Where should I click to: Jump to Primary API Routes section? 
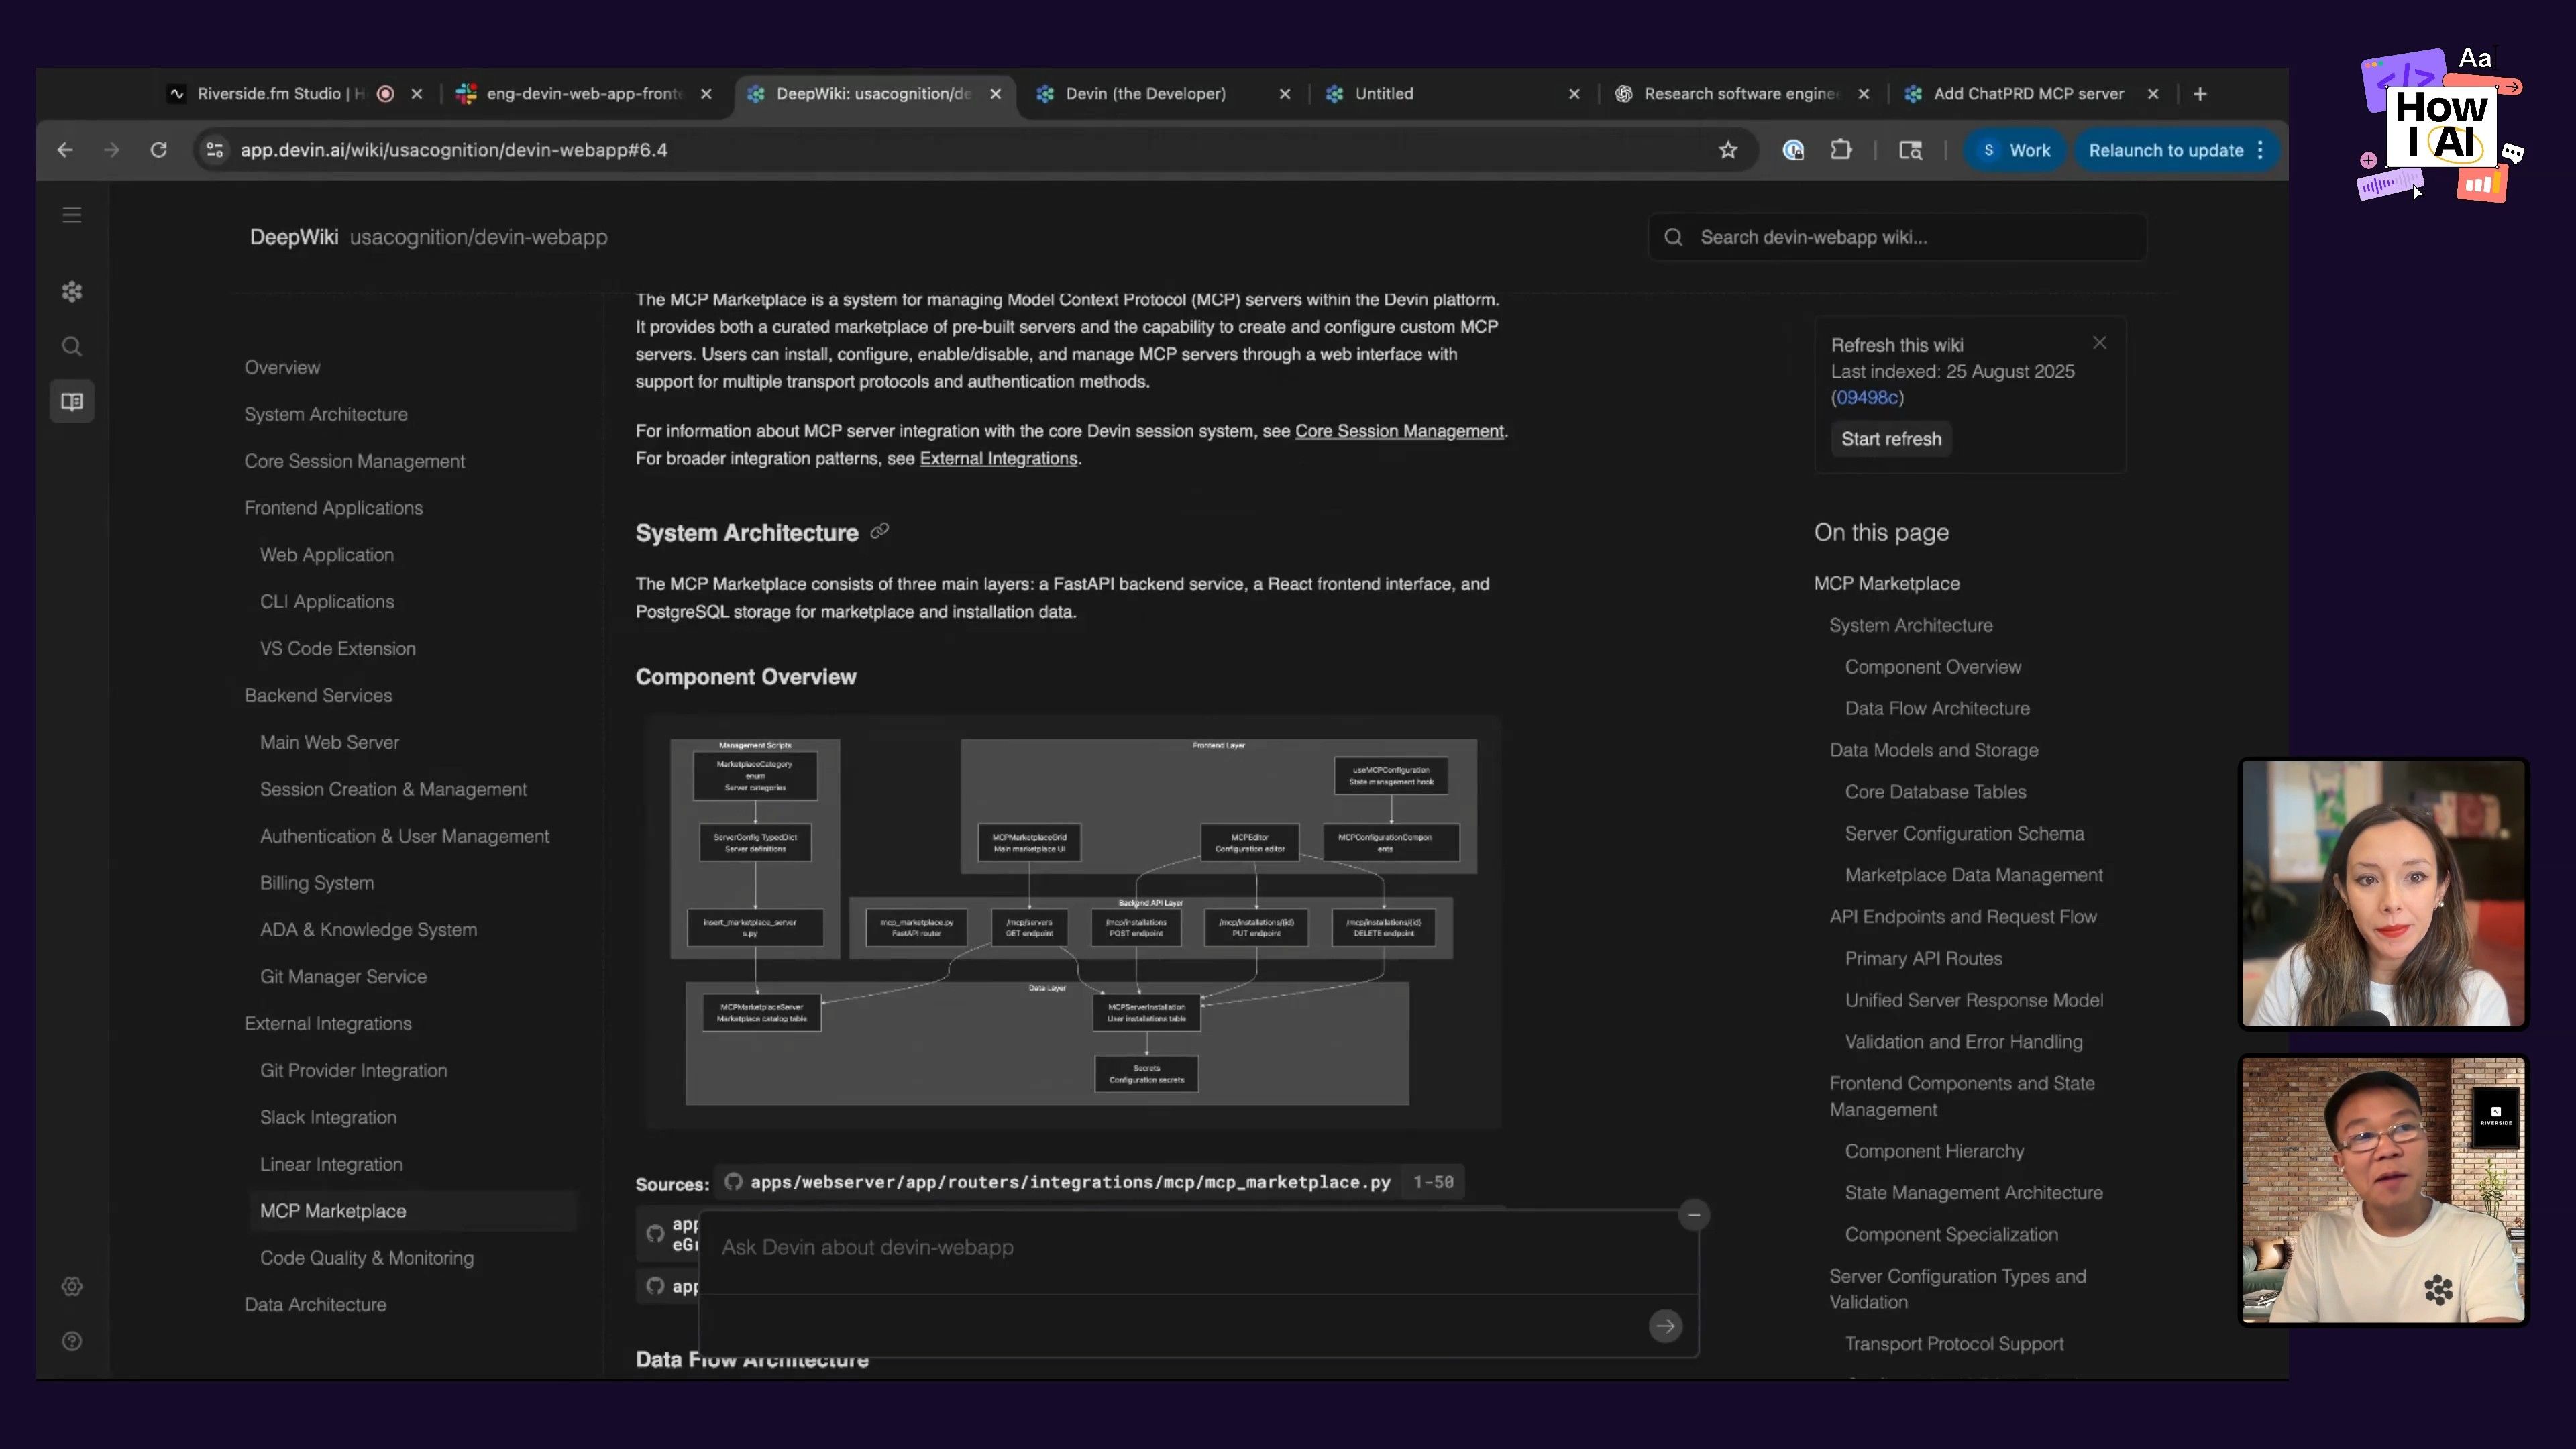pos(1923,959)
